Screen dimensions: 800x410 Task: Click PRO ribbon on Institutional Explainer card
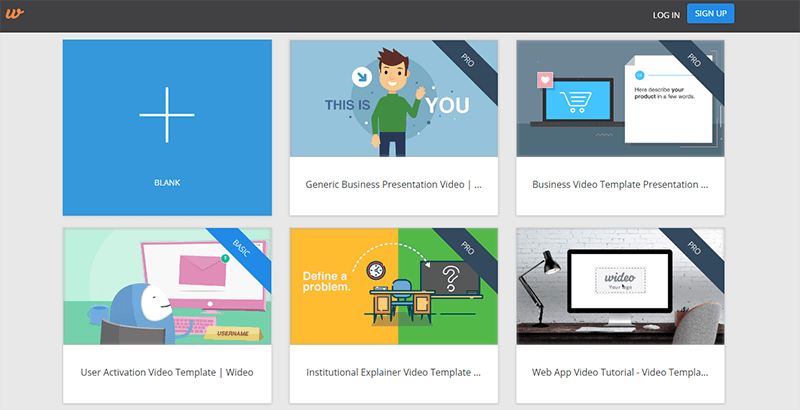468,248
